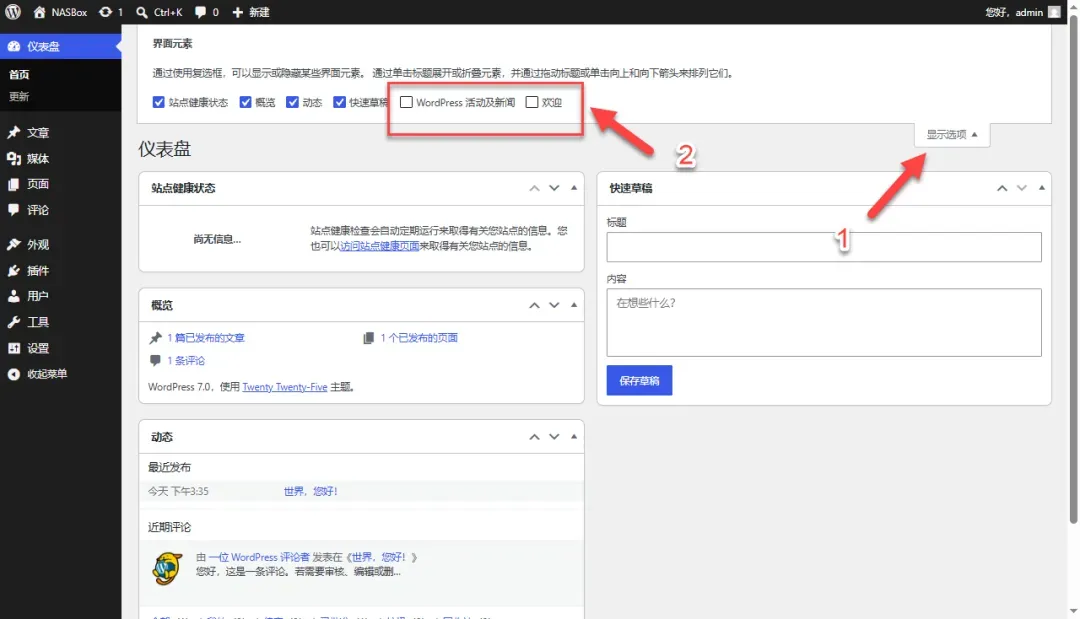Move 站点健康状态 panel down

554,188
